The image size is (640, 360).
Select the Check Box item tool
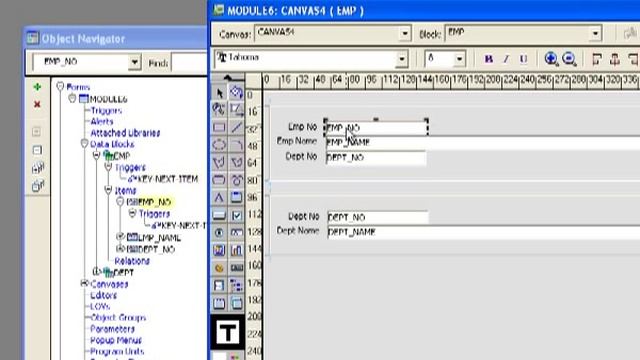pyautogui.click(x=236, y=215)
